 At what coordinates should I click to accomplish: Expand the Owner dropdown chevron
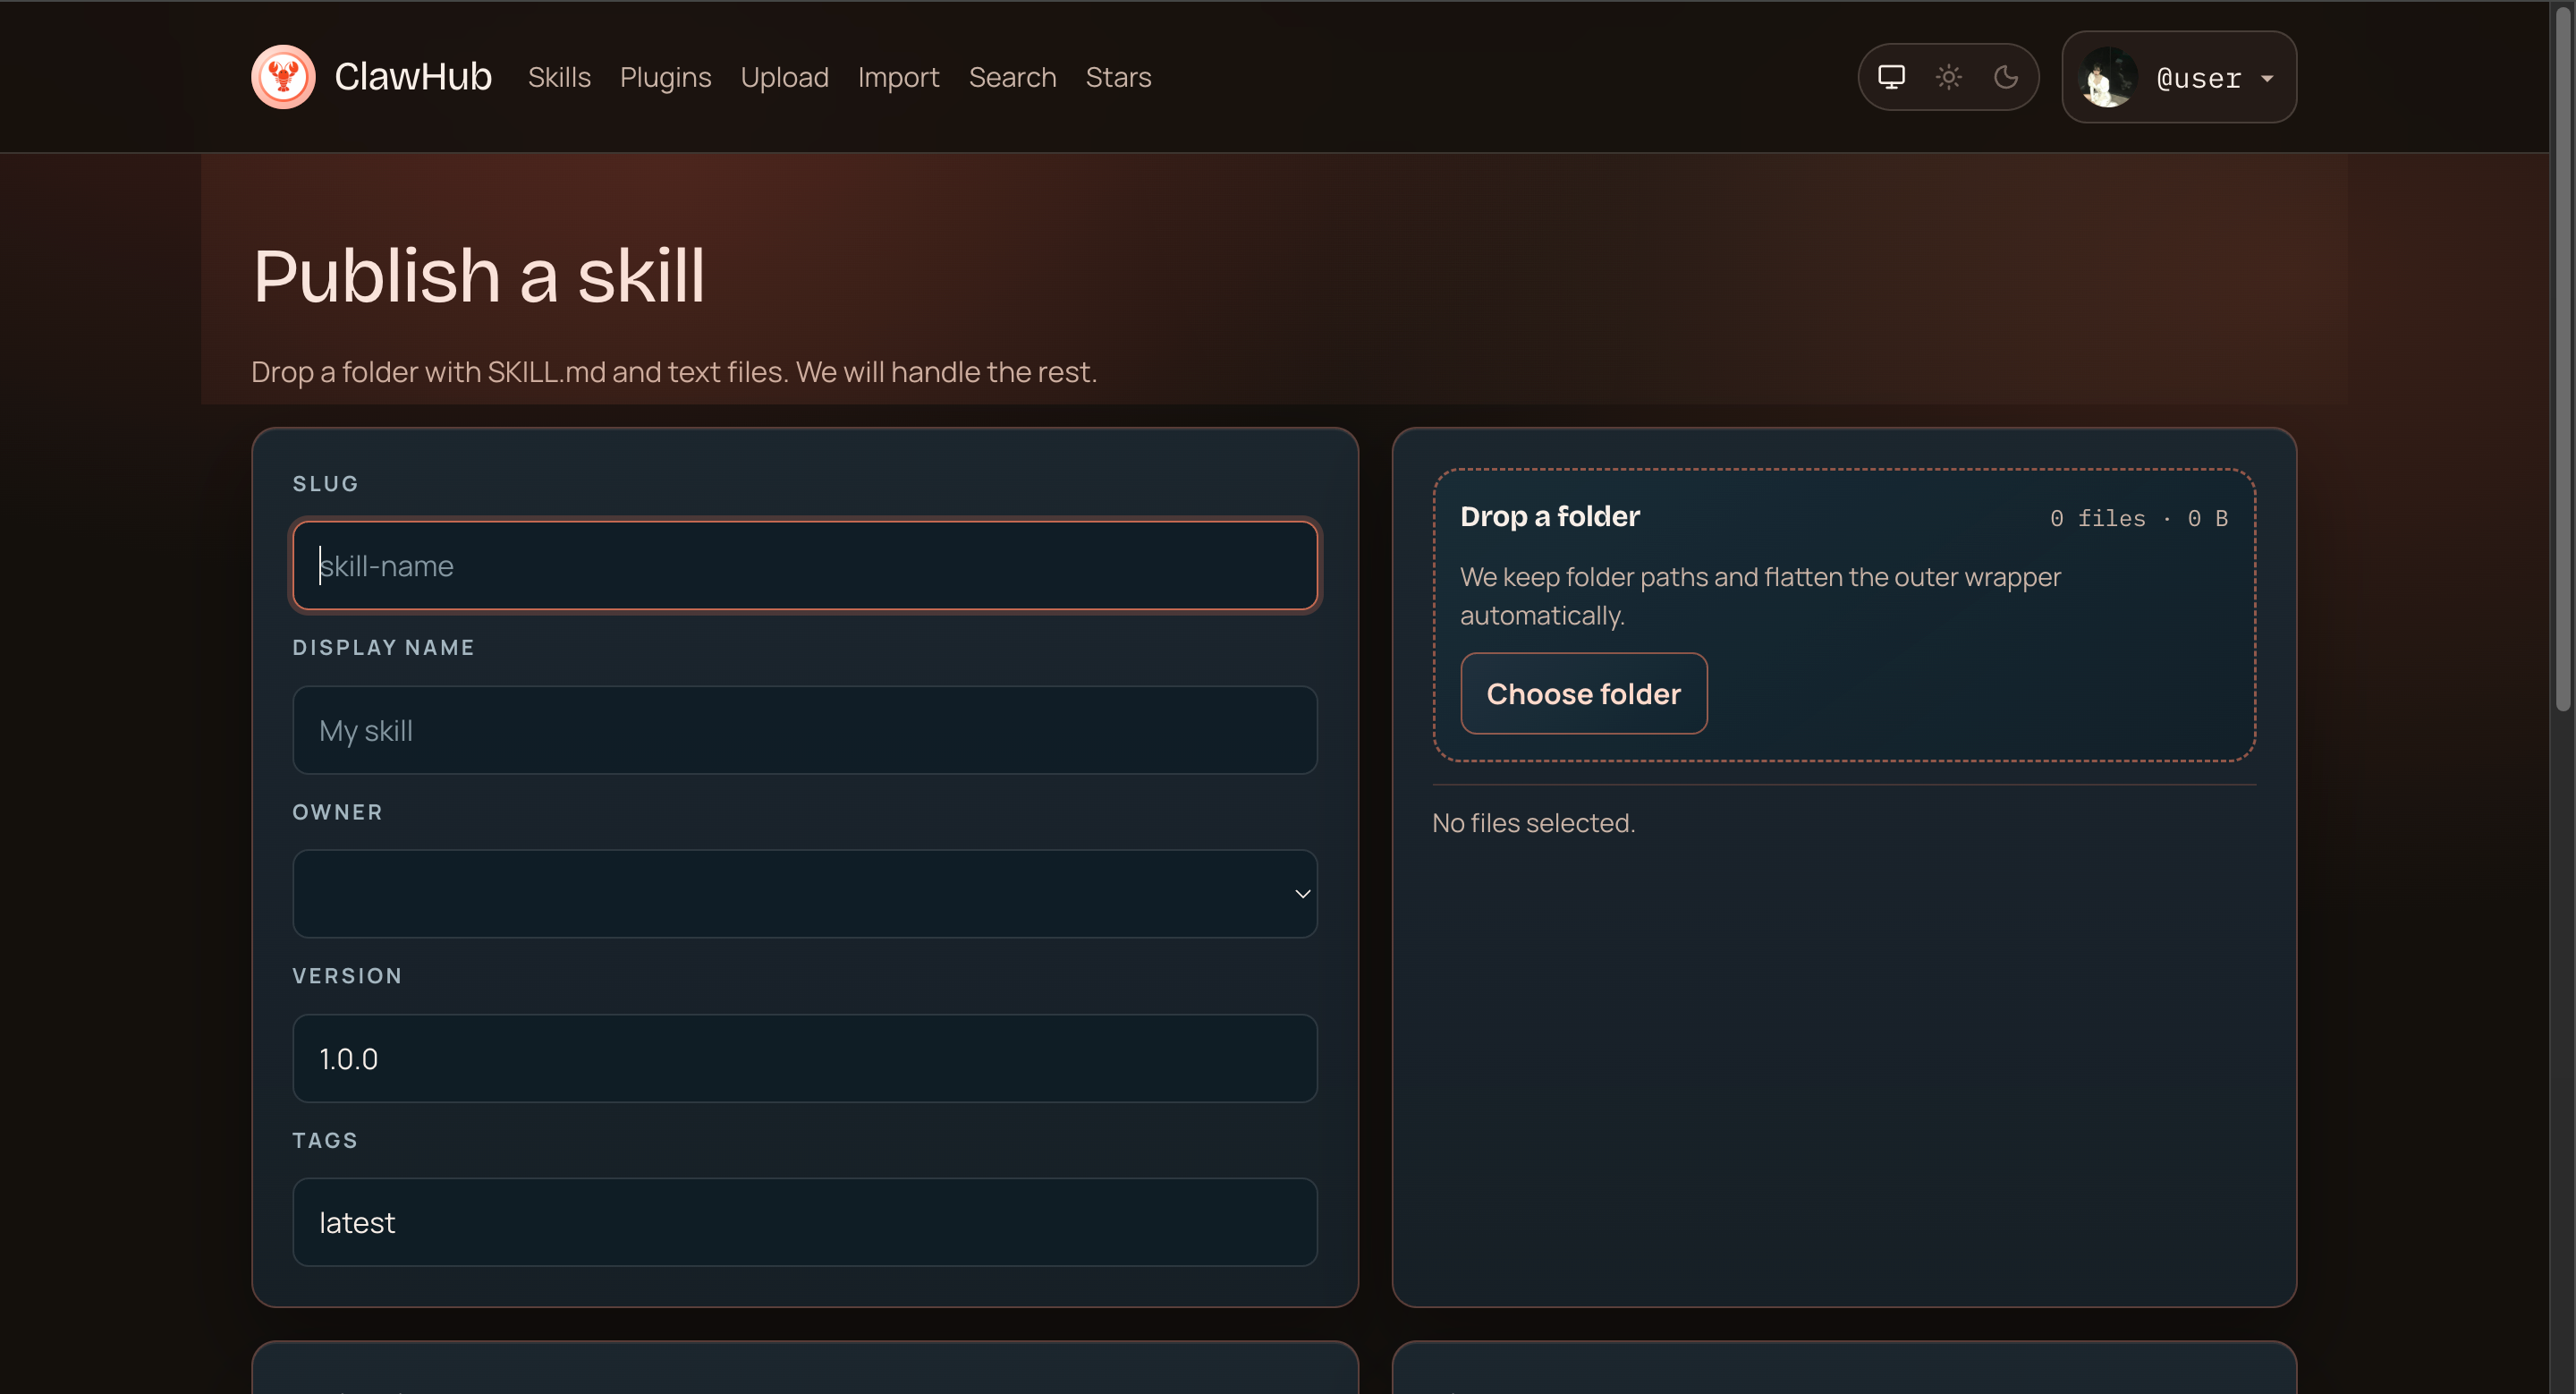[x=1302, y=894]
